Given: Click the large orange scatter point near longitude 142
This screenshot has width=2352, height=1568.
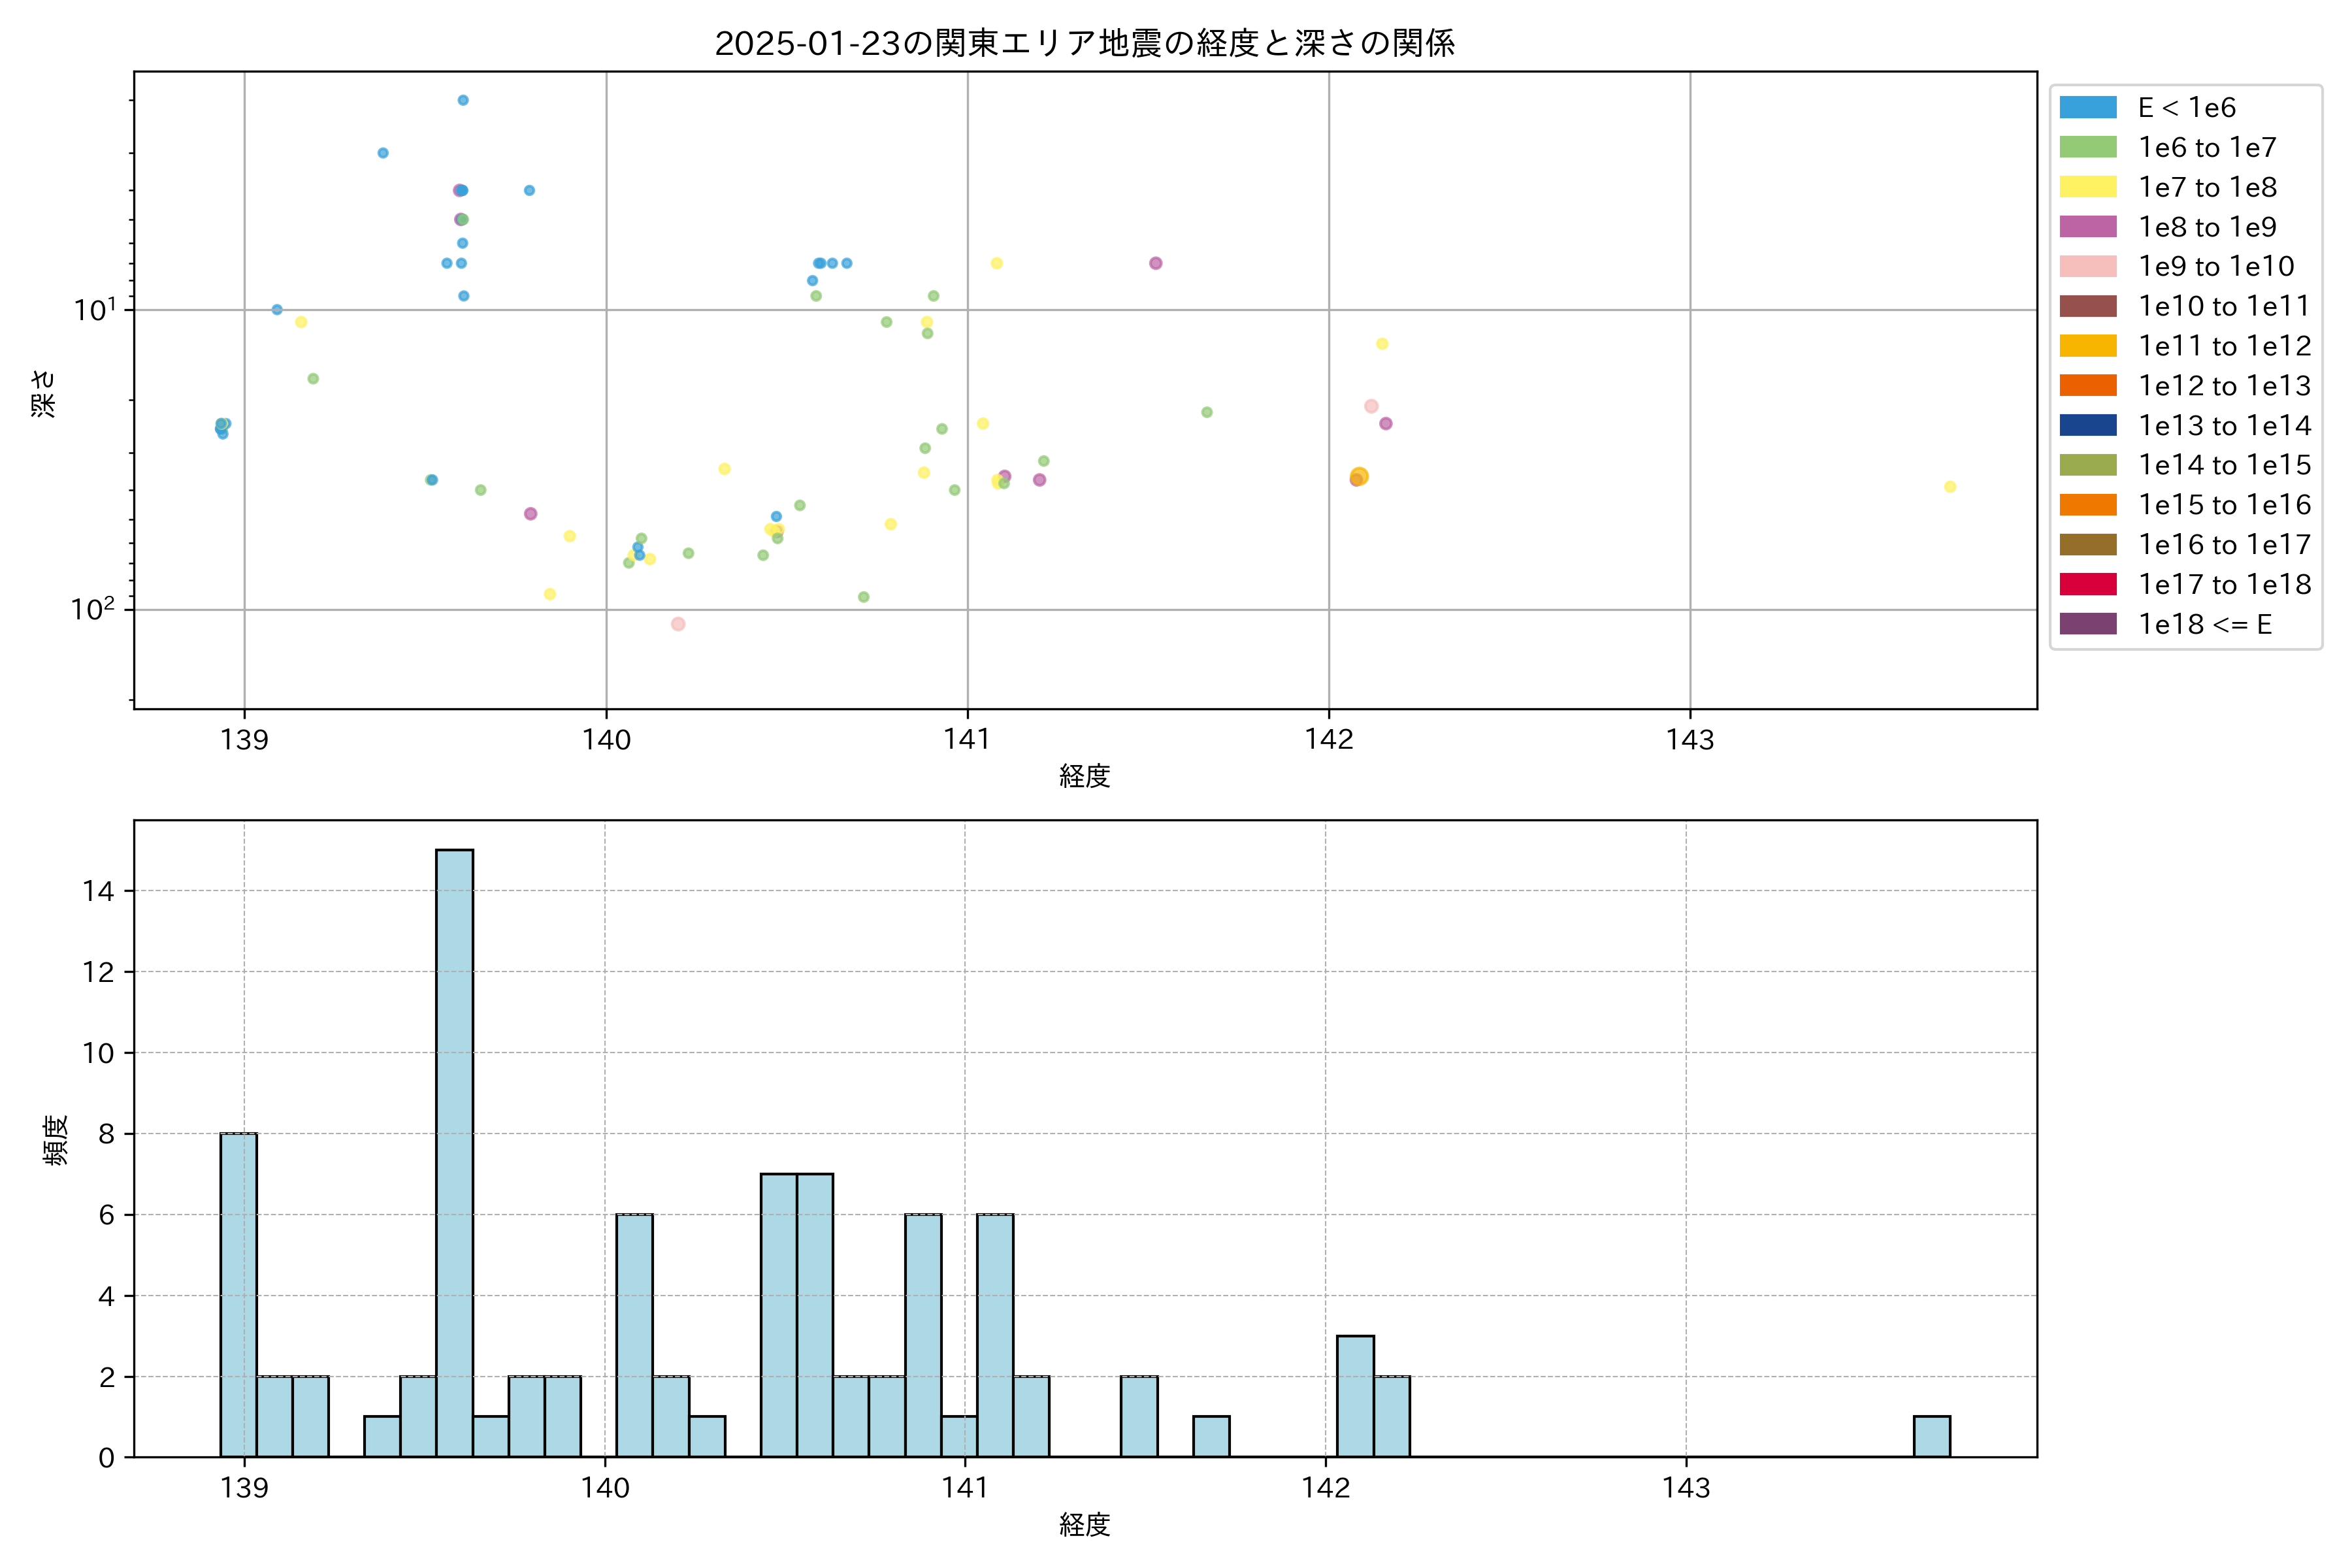Looking at the screenshot, I should (x=1359, y=476).
